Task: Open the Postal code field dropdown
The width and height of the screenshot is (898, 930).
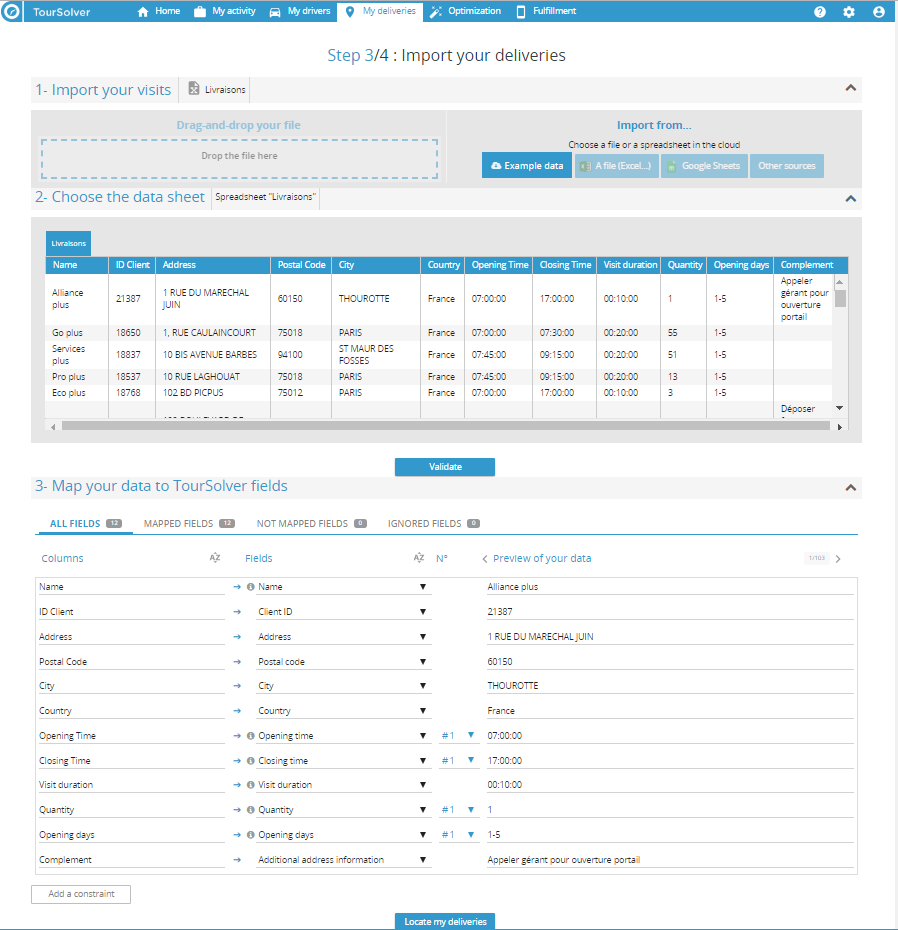Action: pyautogui.click(x=344, y=661)
